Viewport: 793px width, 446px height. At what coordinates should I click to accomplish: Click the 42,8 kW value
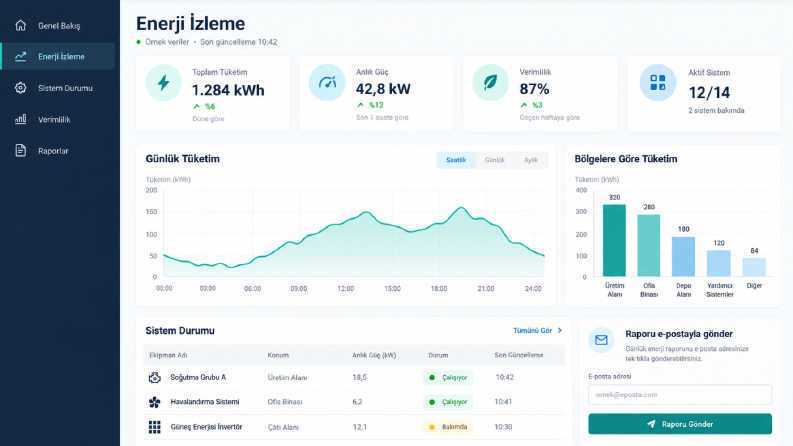click(383, 89)
